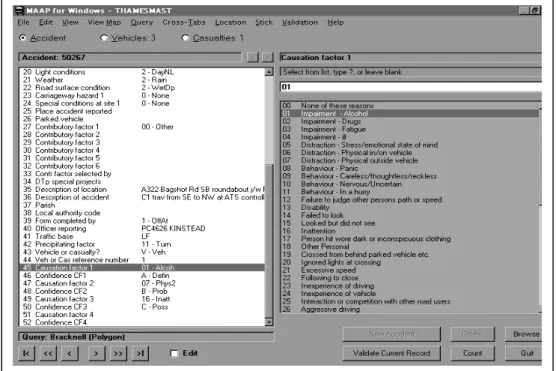Select the '40 Officer reporting' row
Viewport: 556px width, 371px height.
click(142, 228)
